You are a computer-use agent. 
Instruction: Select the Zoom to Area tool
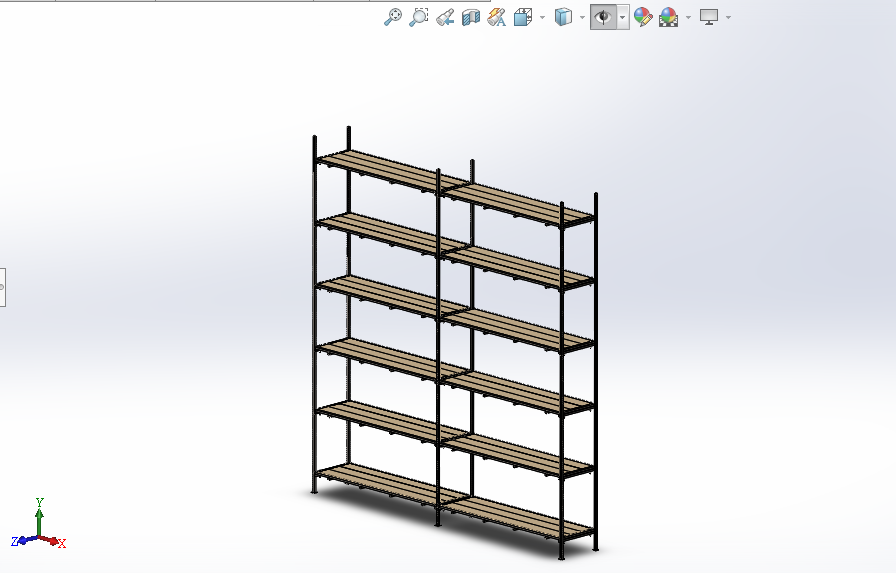[x=418, y=17]
